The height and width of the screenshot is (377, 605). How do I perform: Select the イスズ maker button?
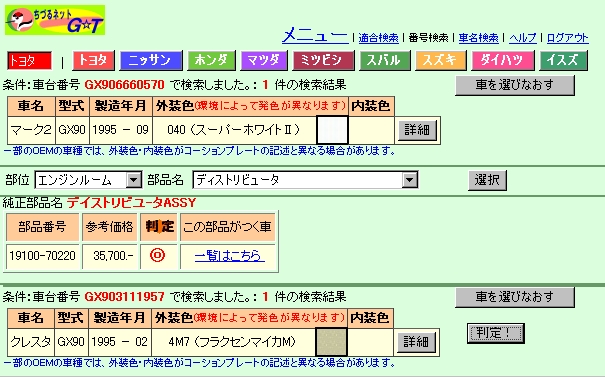click(x=563, y=61)
